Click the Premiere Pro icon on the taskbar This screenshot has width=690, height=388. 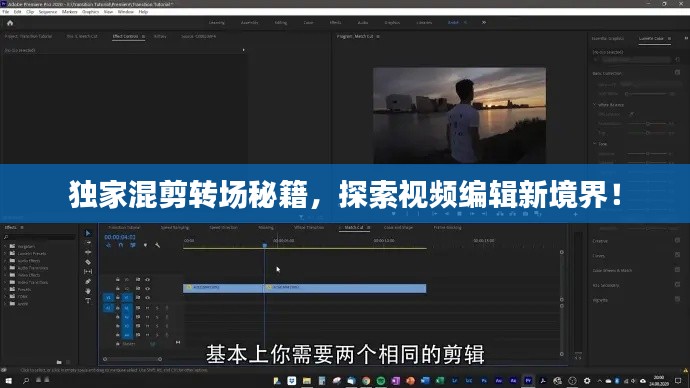click(528, 381)
